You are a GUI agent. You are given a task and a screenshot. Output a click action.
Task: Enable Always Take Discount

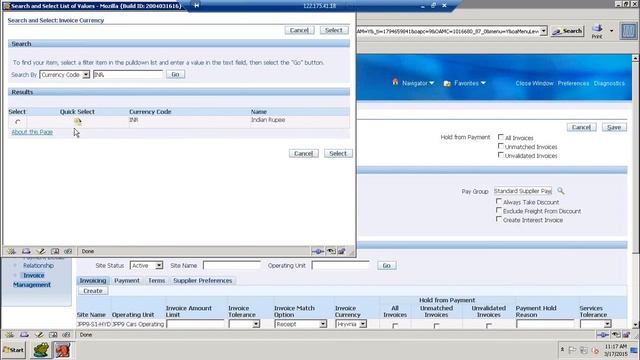click(498, 201)
